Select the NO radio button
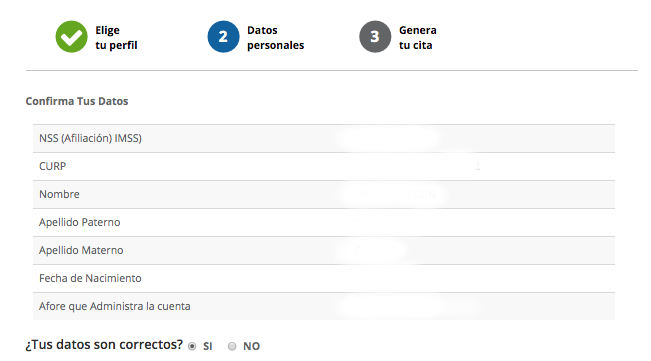 tap(232, 346)
